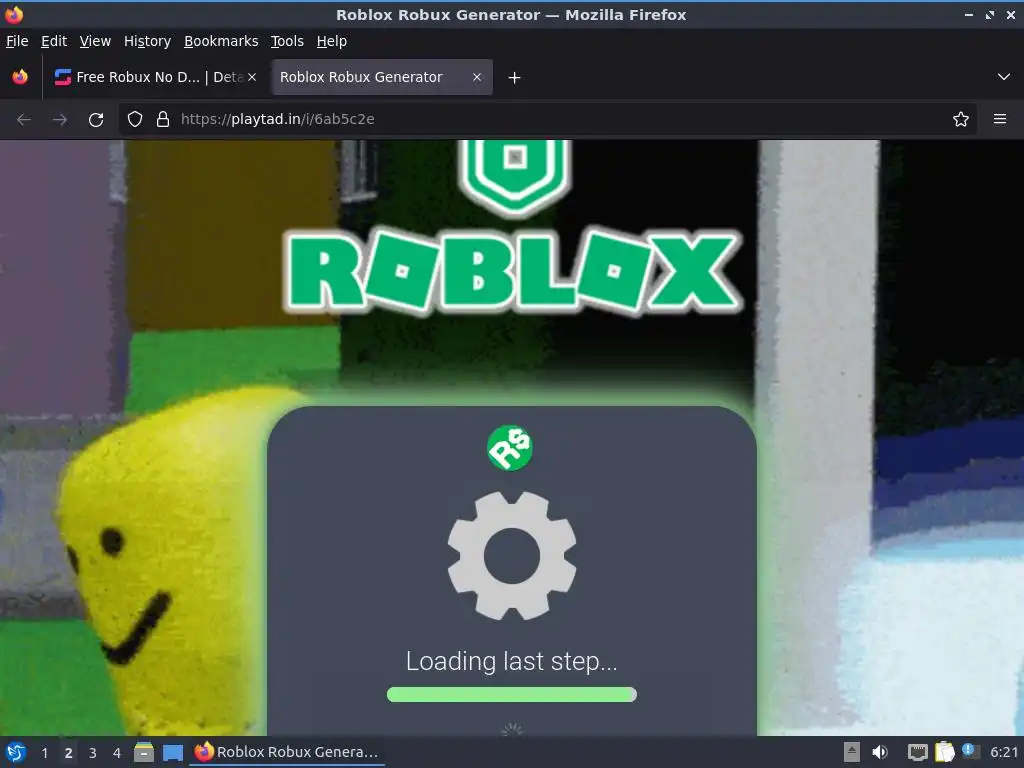Click the green ROBLOX title logo
Viewport: 1024px width, 768px height.
[513, 273]
